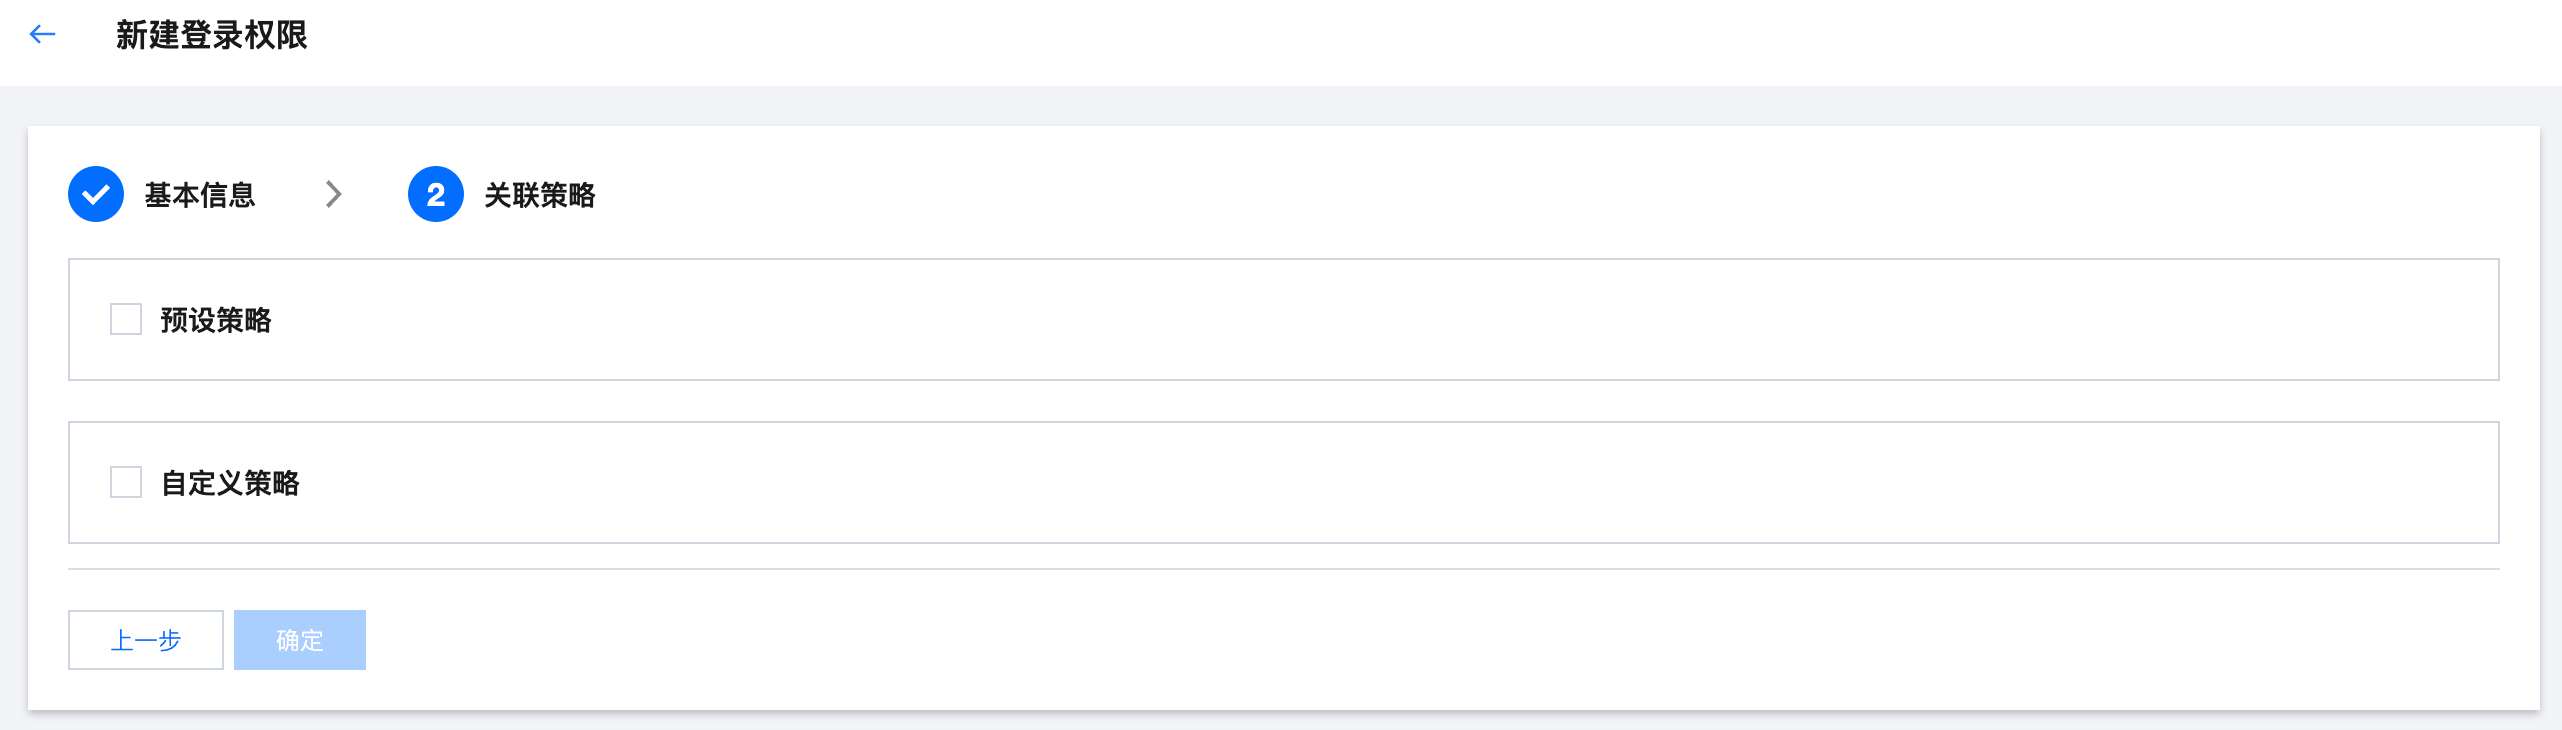Click the 上一步 button
2562x730 pixels.
click(x=146, y=640)
